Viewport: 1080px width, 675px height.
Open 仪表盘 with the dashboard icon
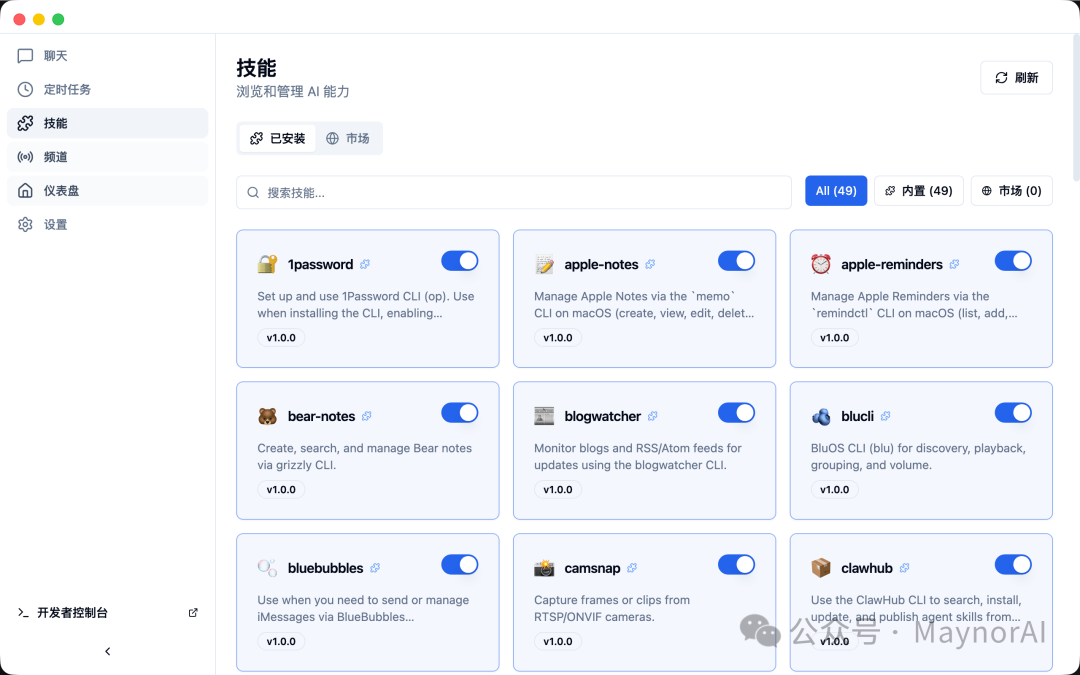point(25,190)
